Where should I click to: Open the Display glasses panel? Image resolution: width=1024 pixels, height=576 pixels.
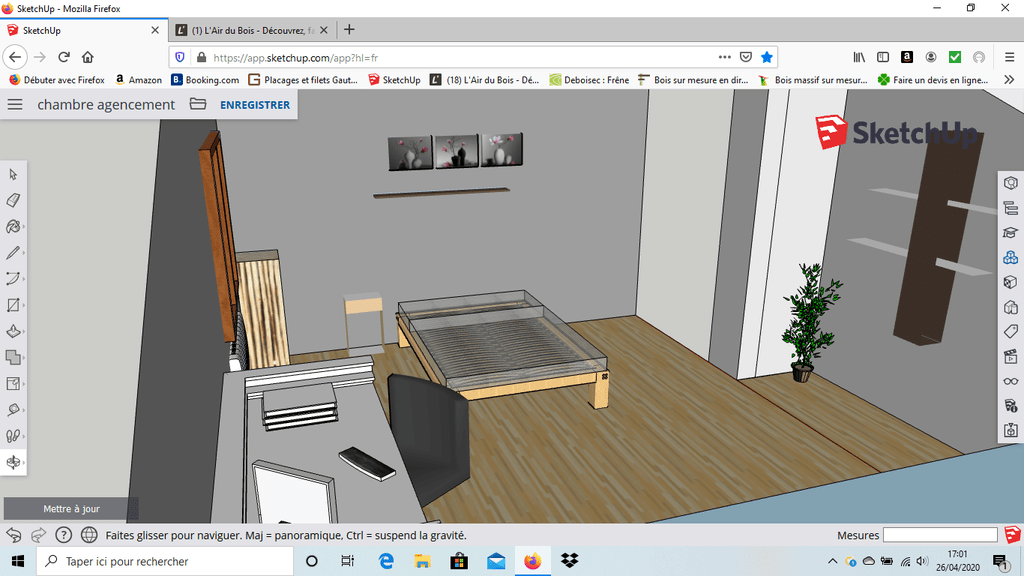[1011, 381]
